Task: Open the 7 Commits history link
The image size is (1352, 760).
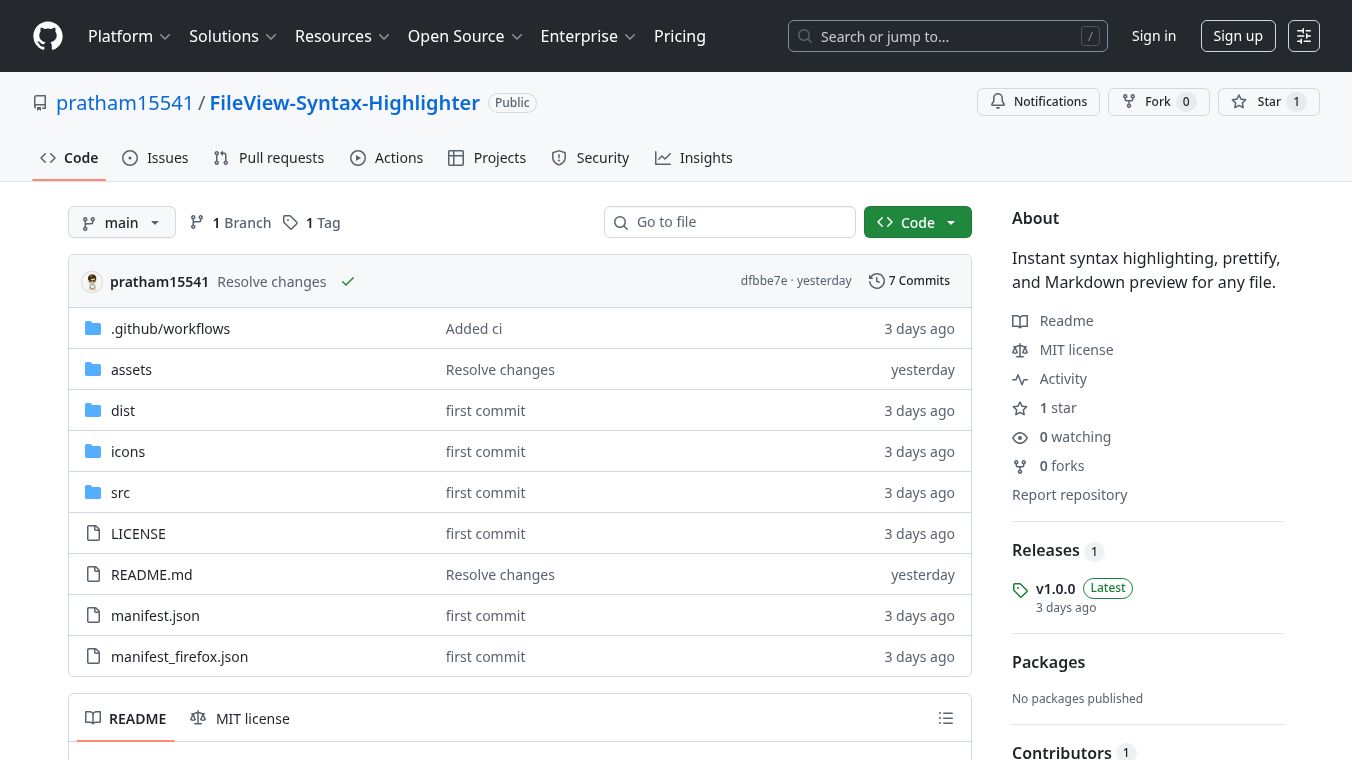Action: pos(909,281)
